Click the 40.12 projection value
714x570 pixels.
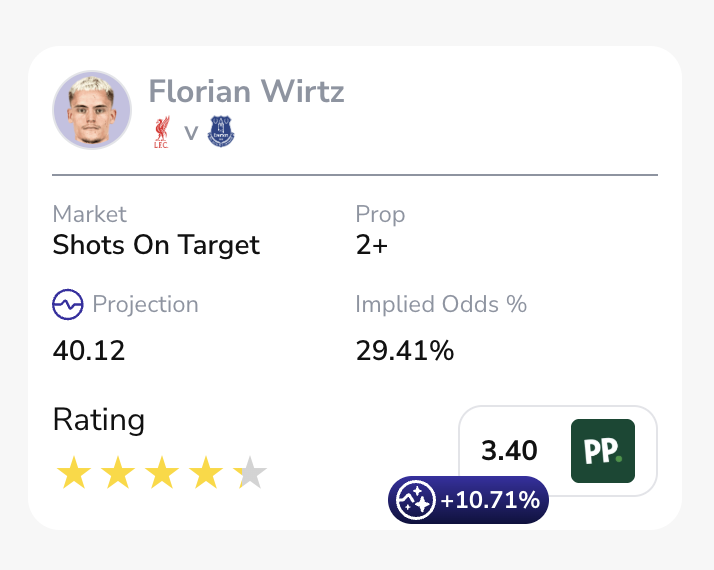(x=89, y=351)
